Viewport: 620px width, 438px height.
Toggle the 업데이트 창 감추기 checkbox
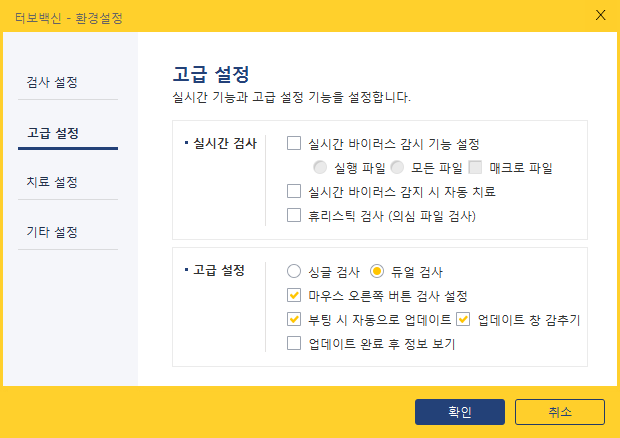(x=463, y=320)
